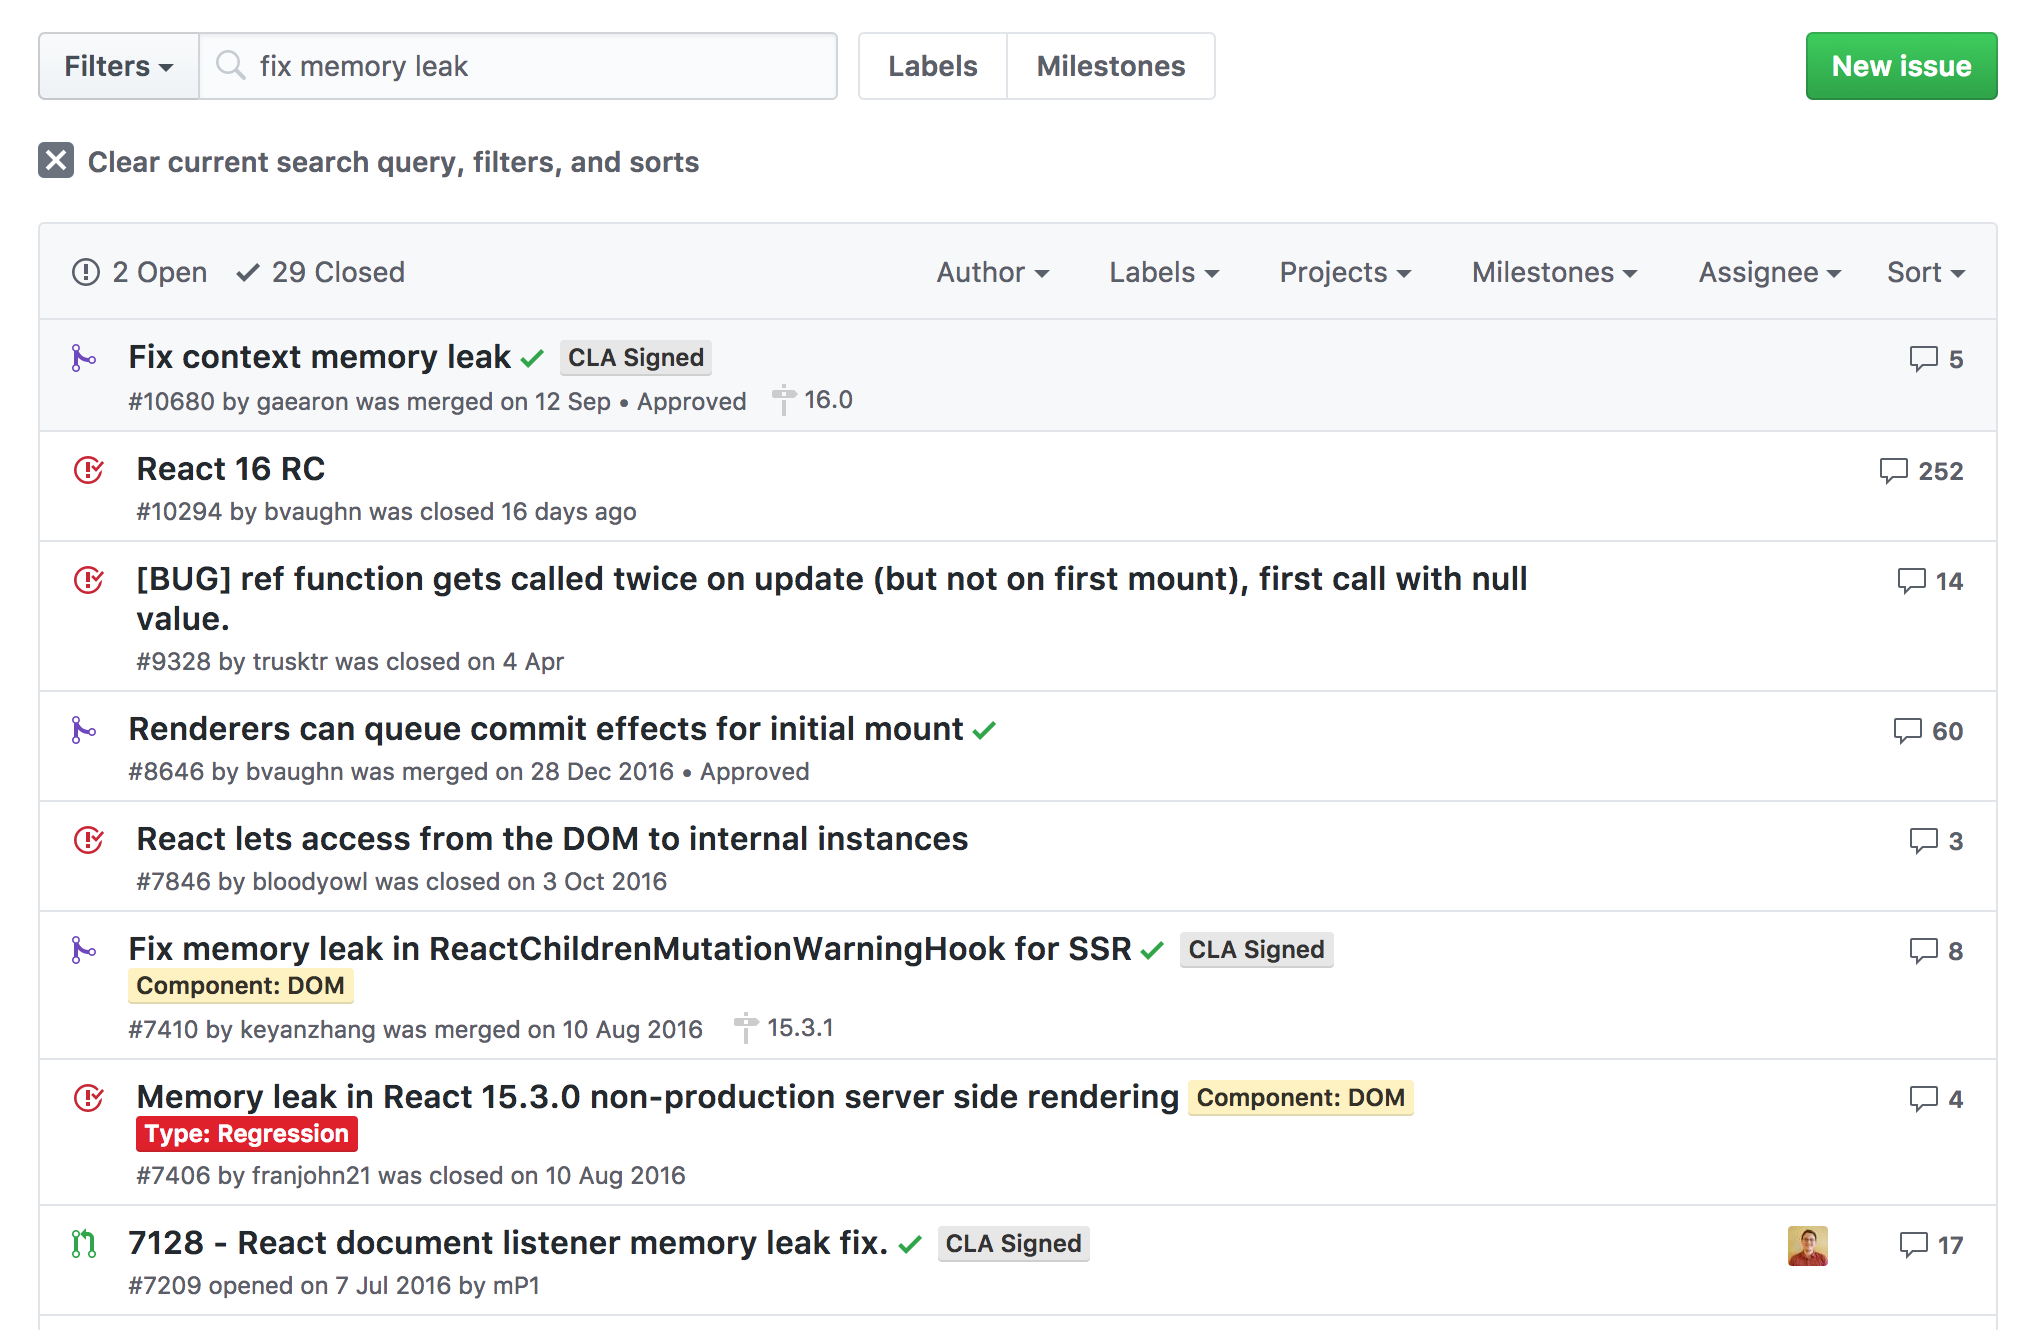Expand the Author filter dropdown

(x=992, y=272)
